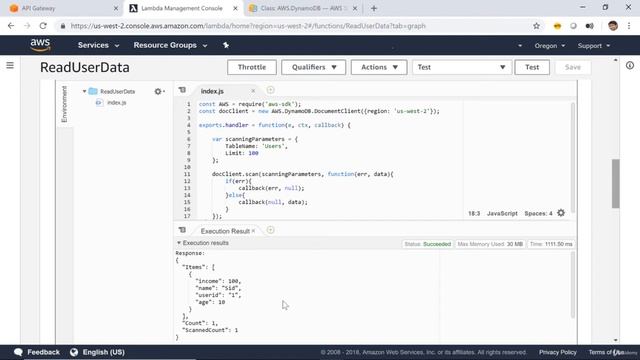Open a new browser tab
This screenshot has width=640, height=360.
pos(374,8)
